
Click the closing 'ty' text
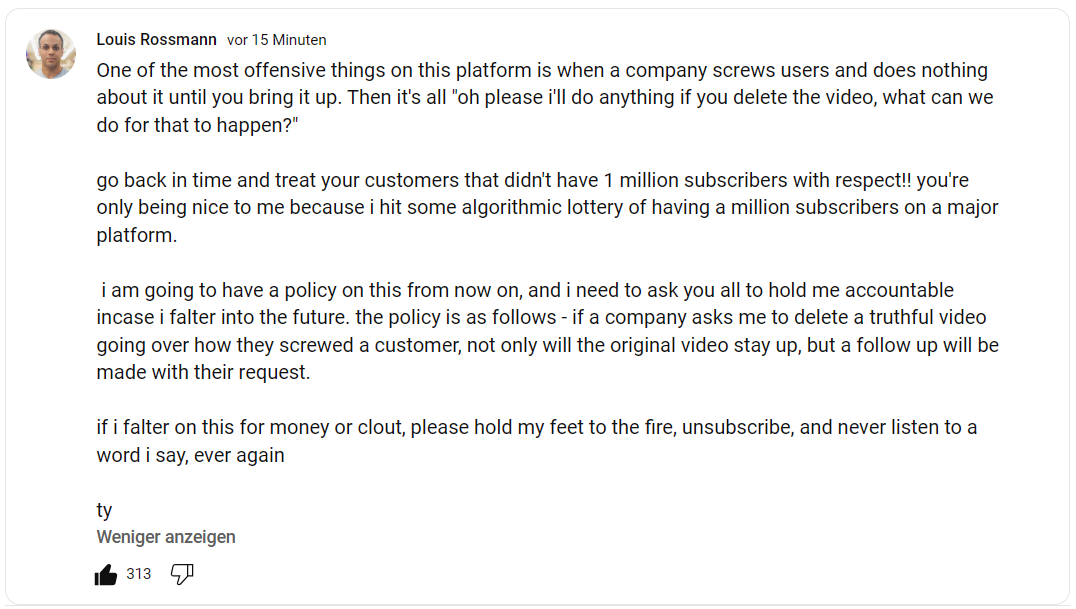coord(104,511)
